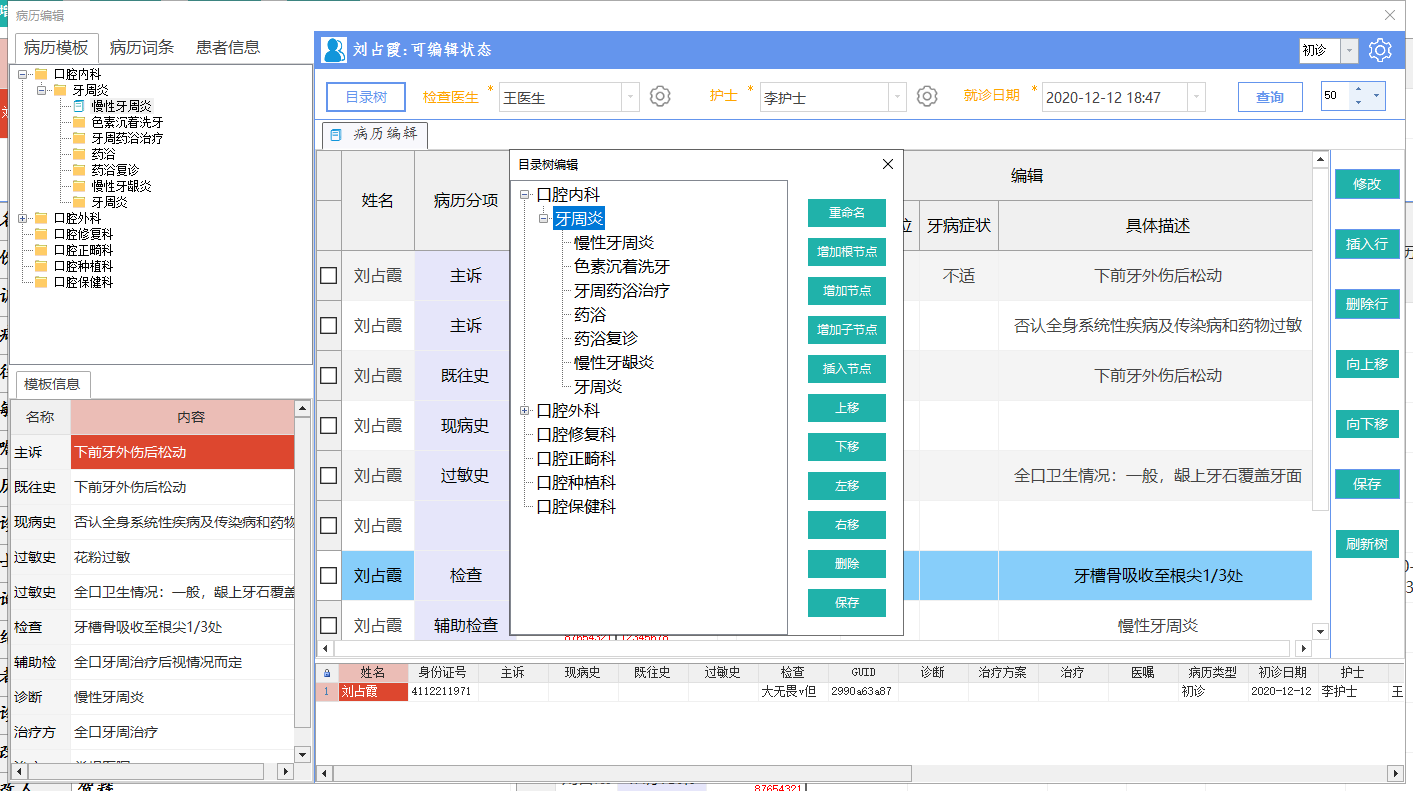Open 就诊日期 date picker dropdown
The width and height of the screenshot is (1413, 791).
point(1195,97)
